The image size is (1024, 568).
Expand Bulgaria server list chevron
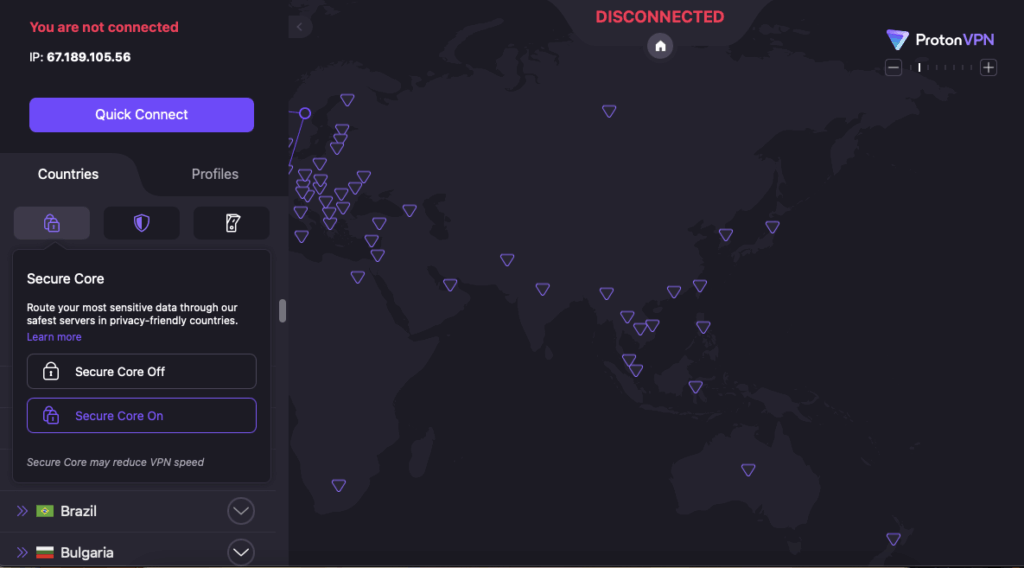click(240, 552)
